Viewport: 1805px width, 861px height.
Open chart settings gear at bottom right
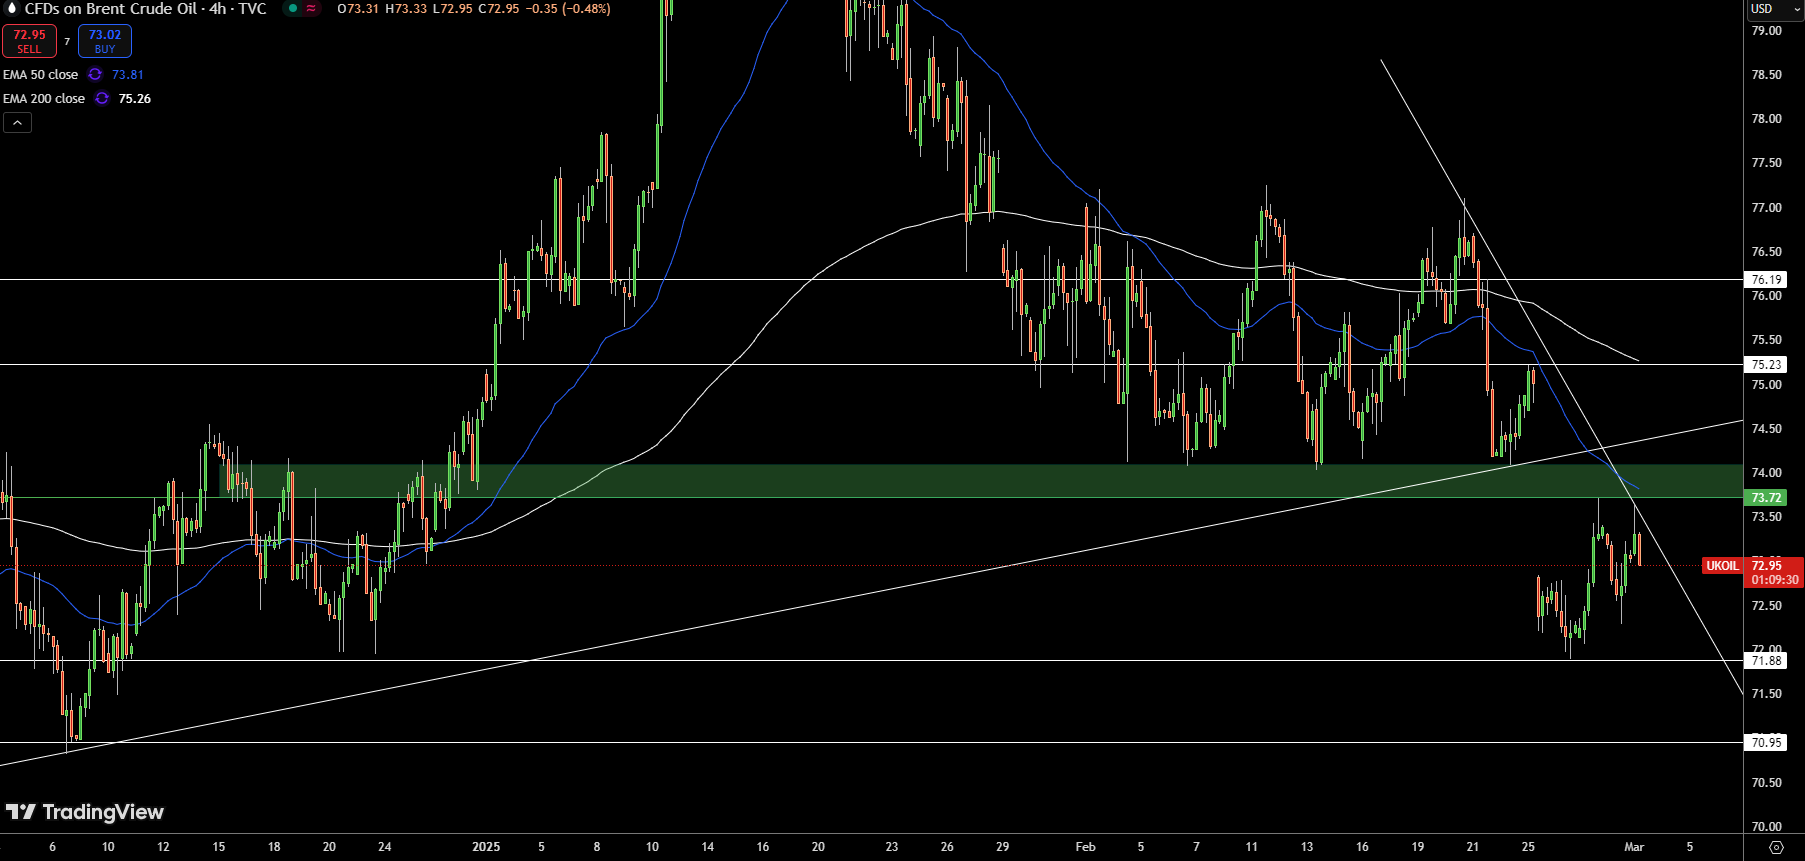pos(1776,847)
